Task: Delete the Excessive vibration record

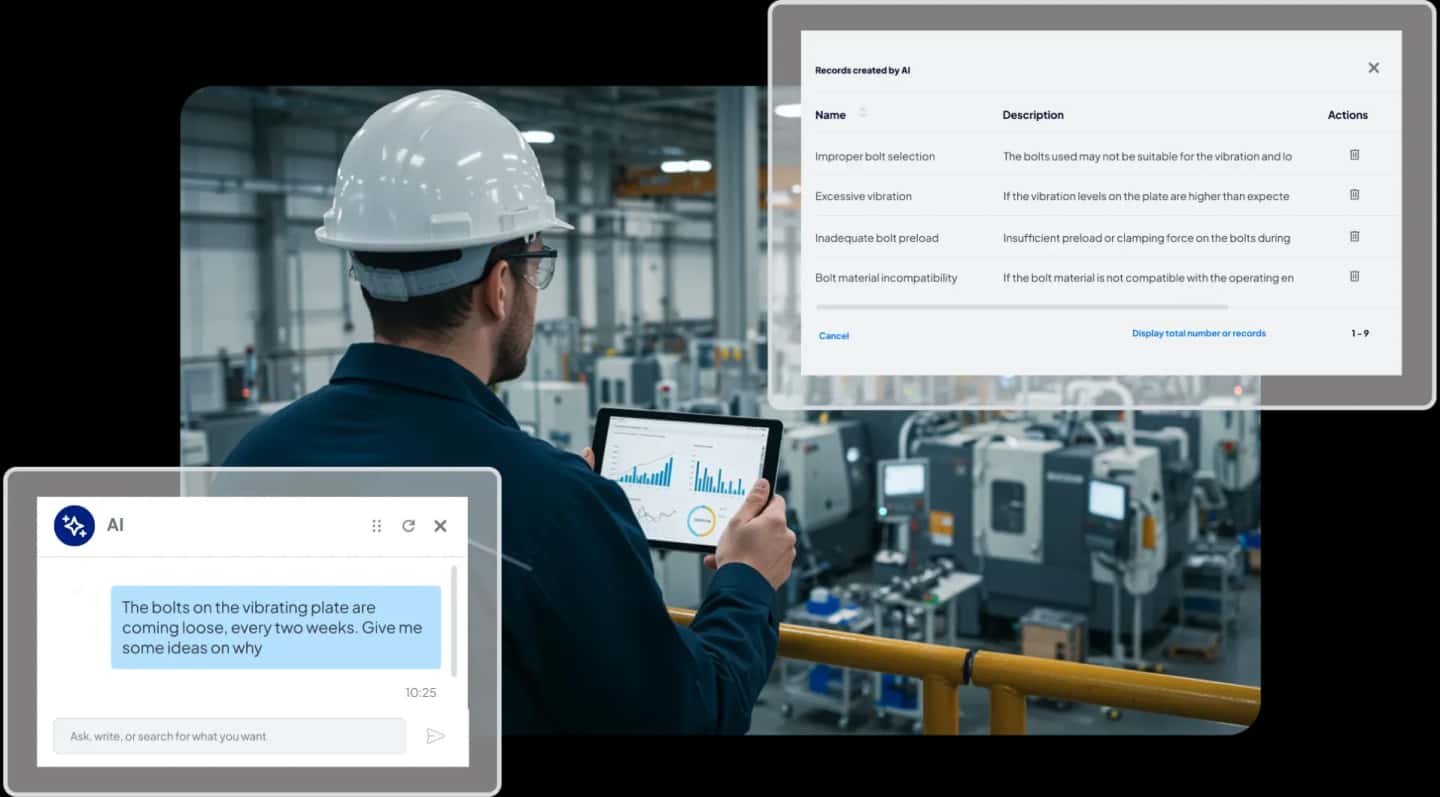Action: pos(1354,195)
